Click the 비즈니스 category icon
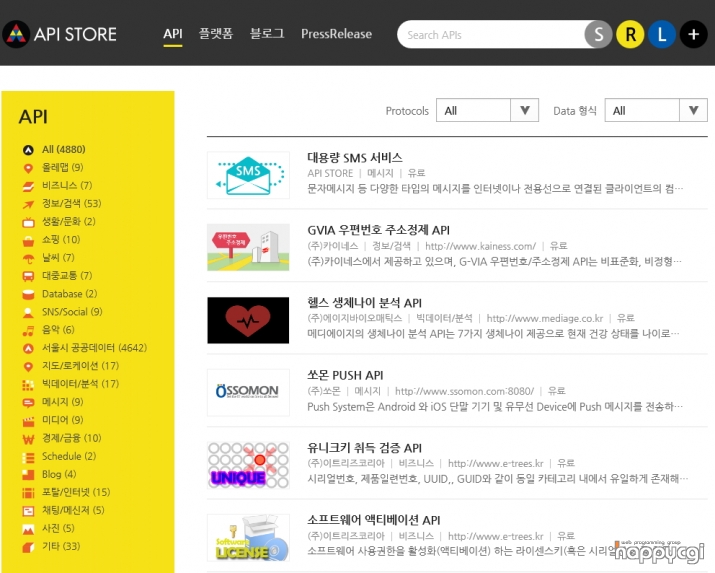Viewport: 715px width, 573px height. click(x=28, y=186)
